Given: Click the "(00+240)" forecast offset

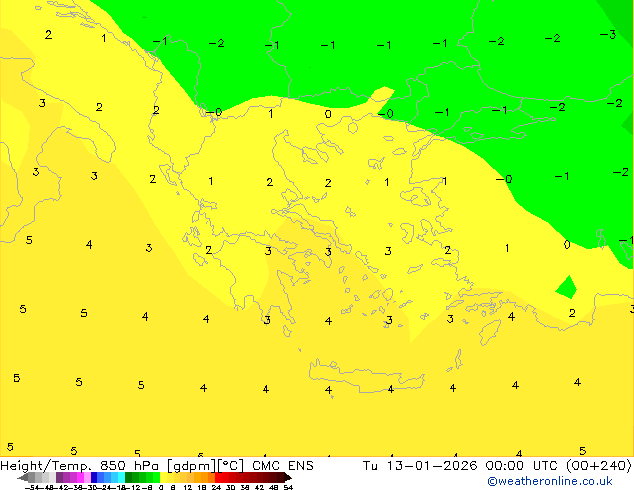Looking at the screenshot, I should click(x=599, y=466).
